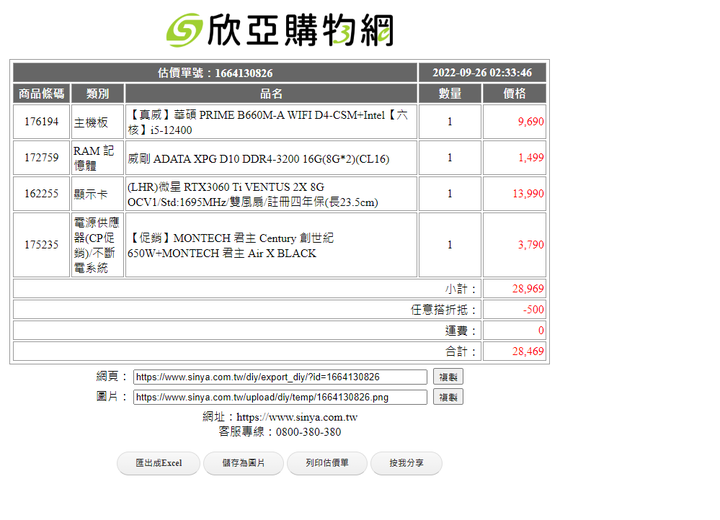Click the discount value -500
The height and width of the screenshot is (520, 720).
pos(533,309)
